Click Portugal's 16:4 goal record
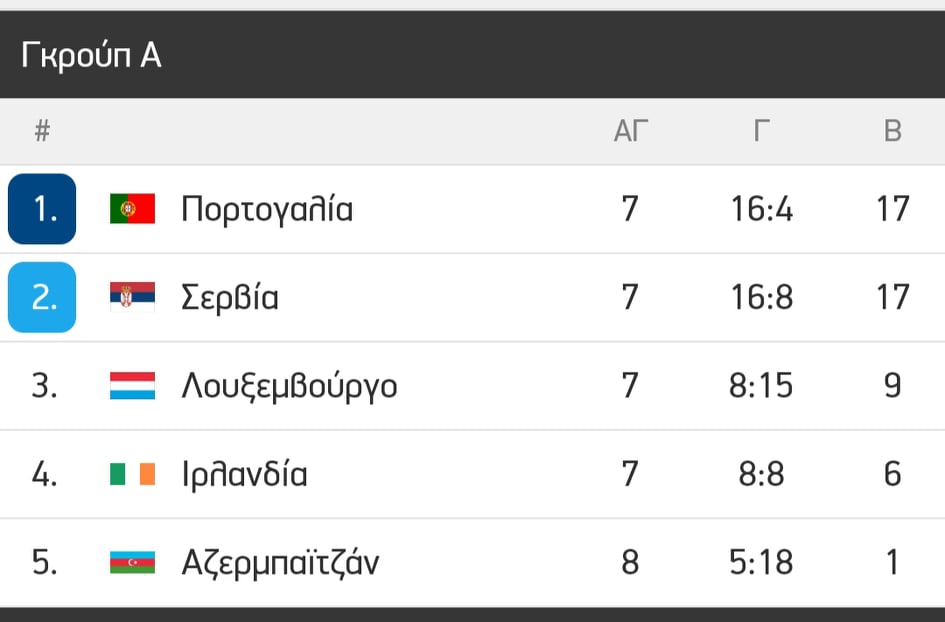The image size is (945, 622). tap(762, 209)
